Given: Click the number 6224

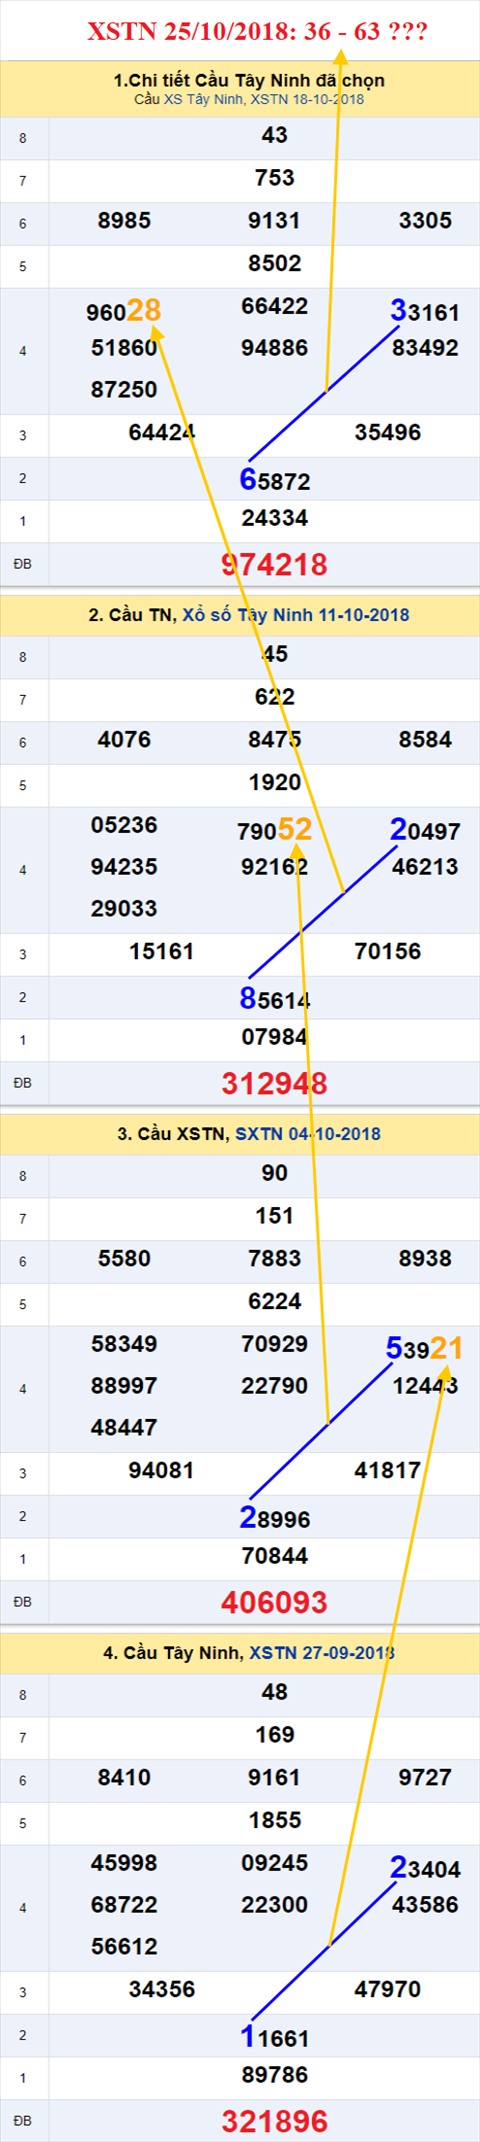Looking at the screenshot, I should pos(274,1302).
